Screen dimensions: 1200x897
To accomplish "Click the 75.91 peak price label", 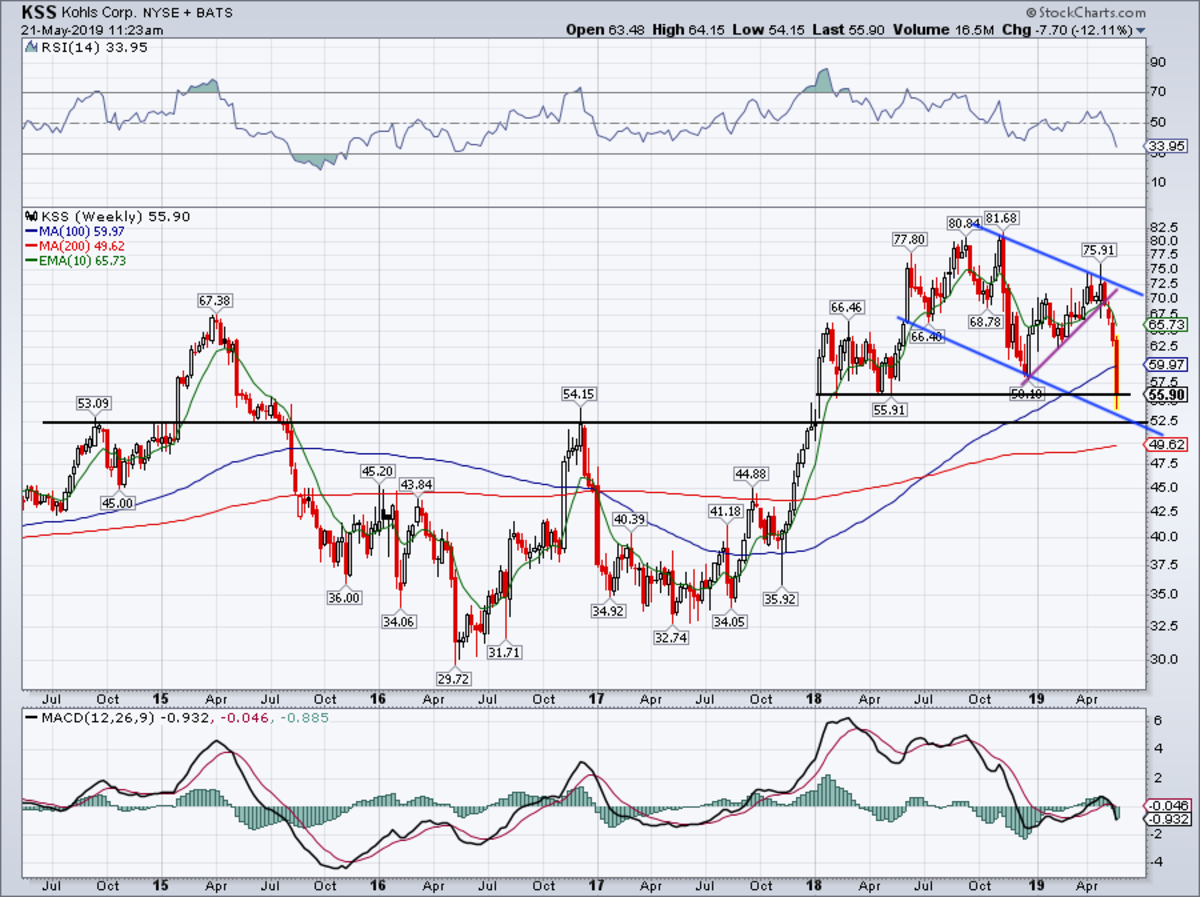I will click(1099, 249).
